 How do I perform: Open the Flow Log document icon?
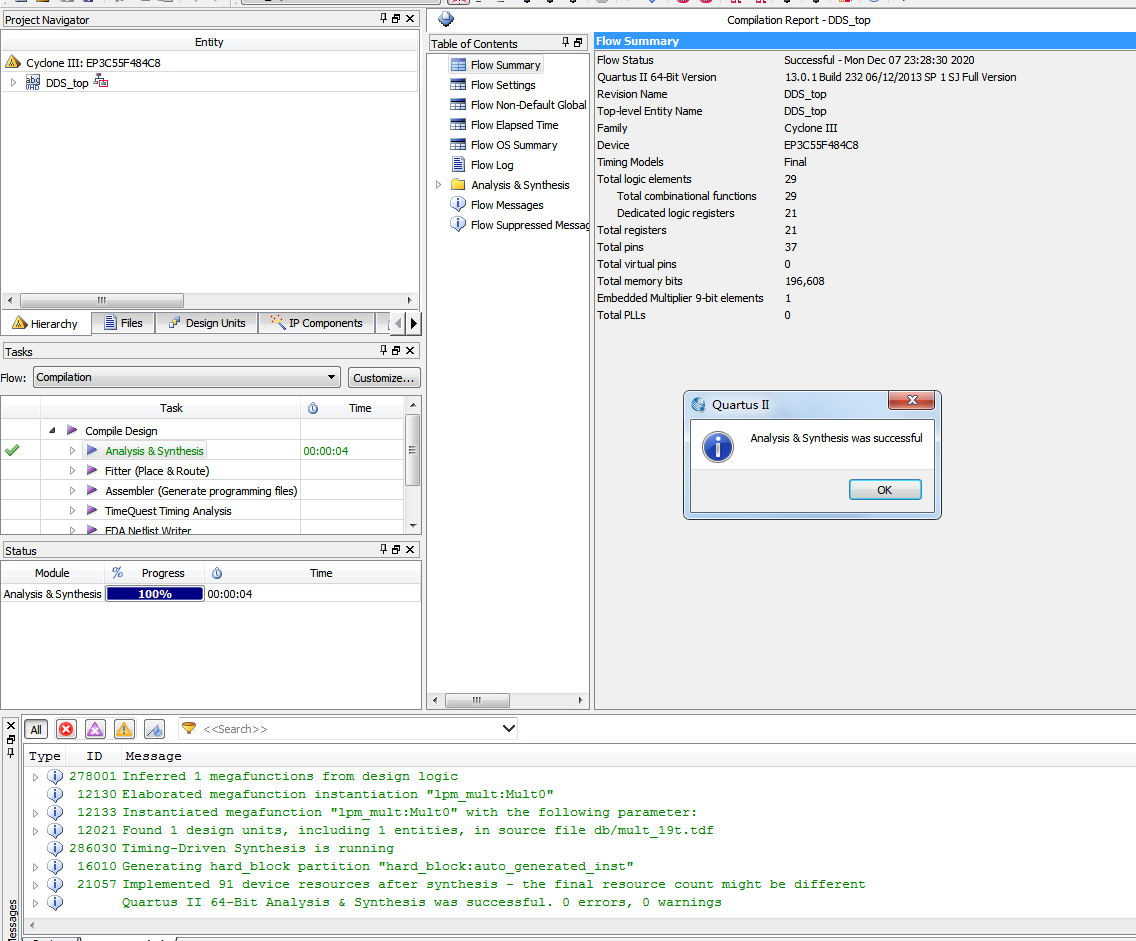click(458, 165)
